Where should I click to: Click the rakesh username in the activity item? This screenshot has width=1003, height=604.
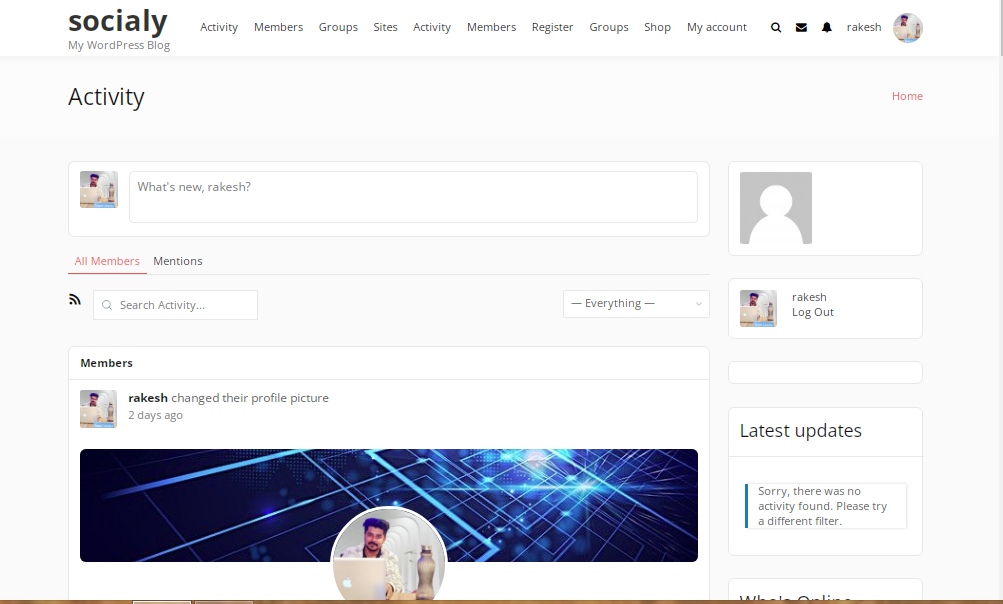[147, 397]
